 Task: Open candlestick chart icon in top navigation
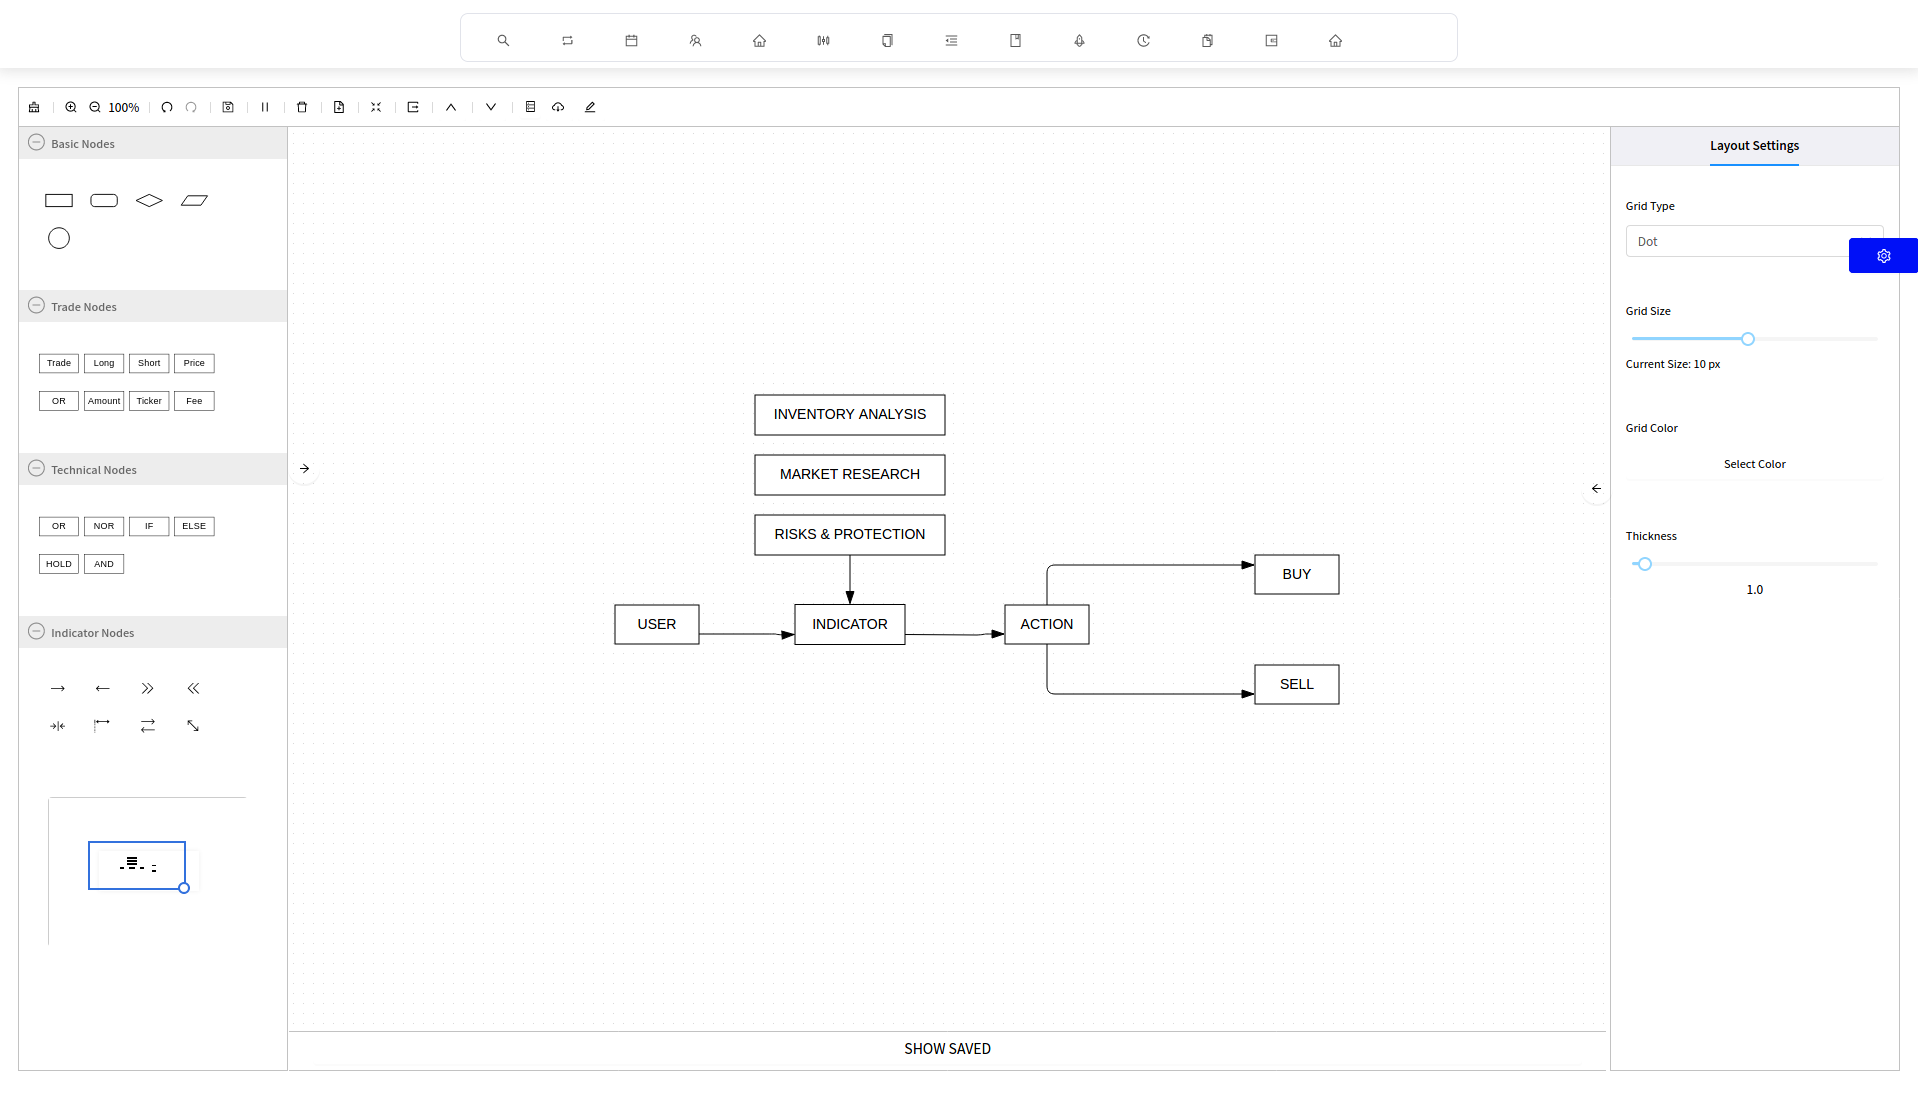pos(823,41)
